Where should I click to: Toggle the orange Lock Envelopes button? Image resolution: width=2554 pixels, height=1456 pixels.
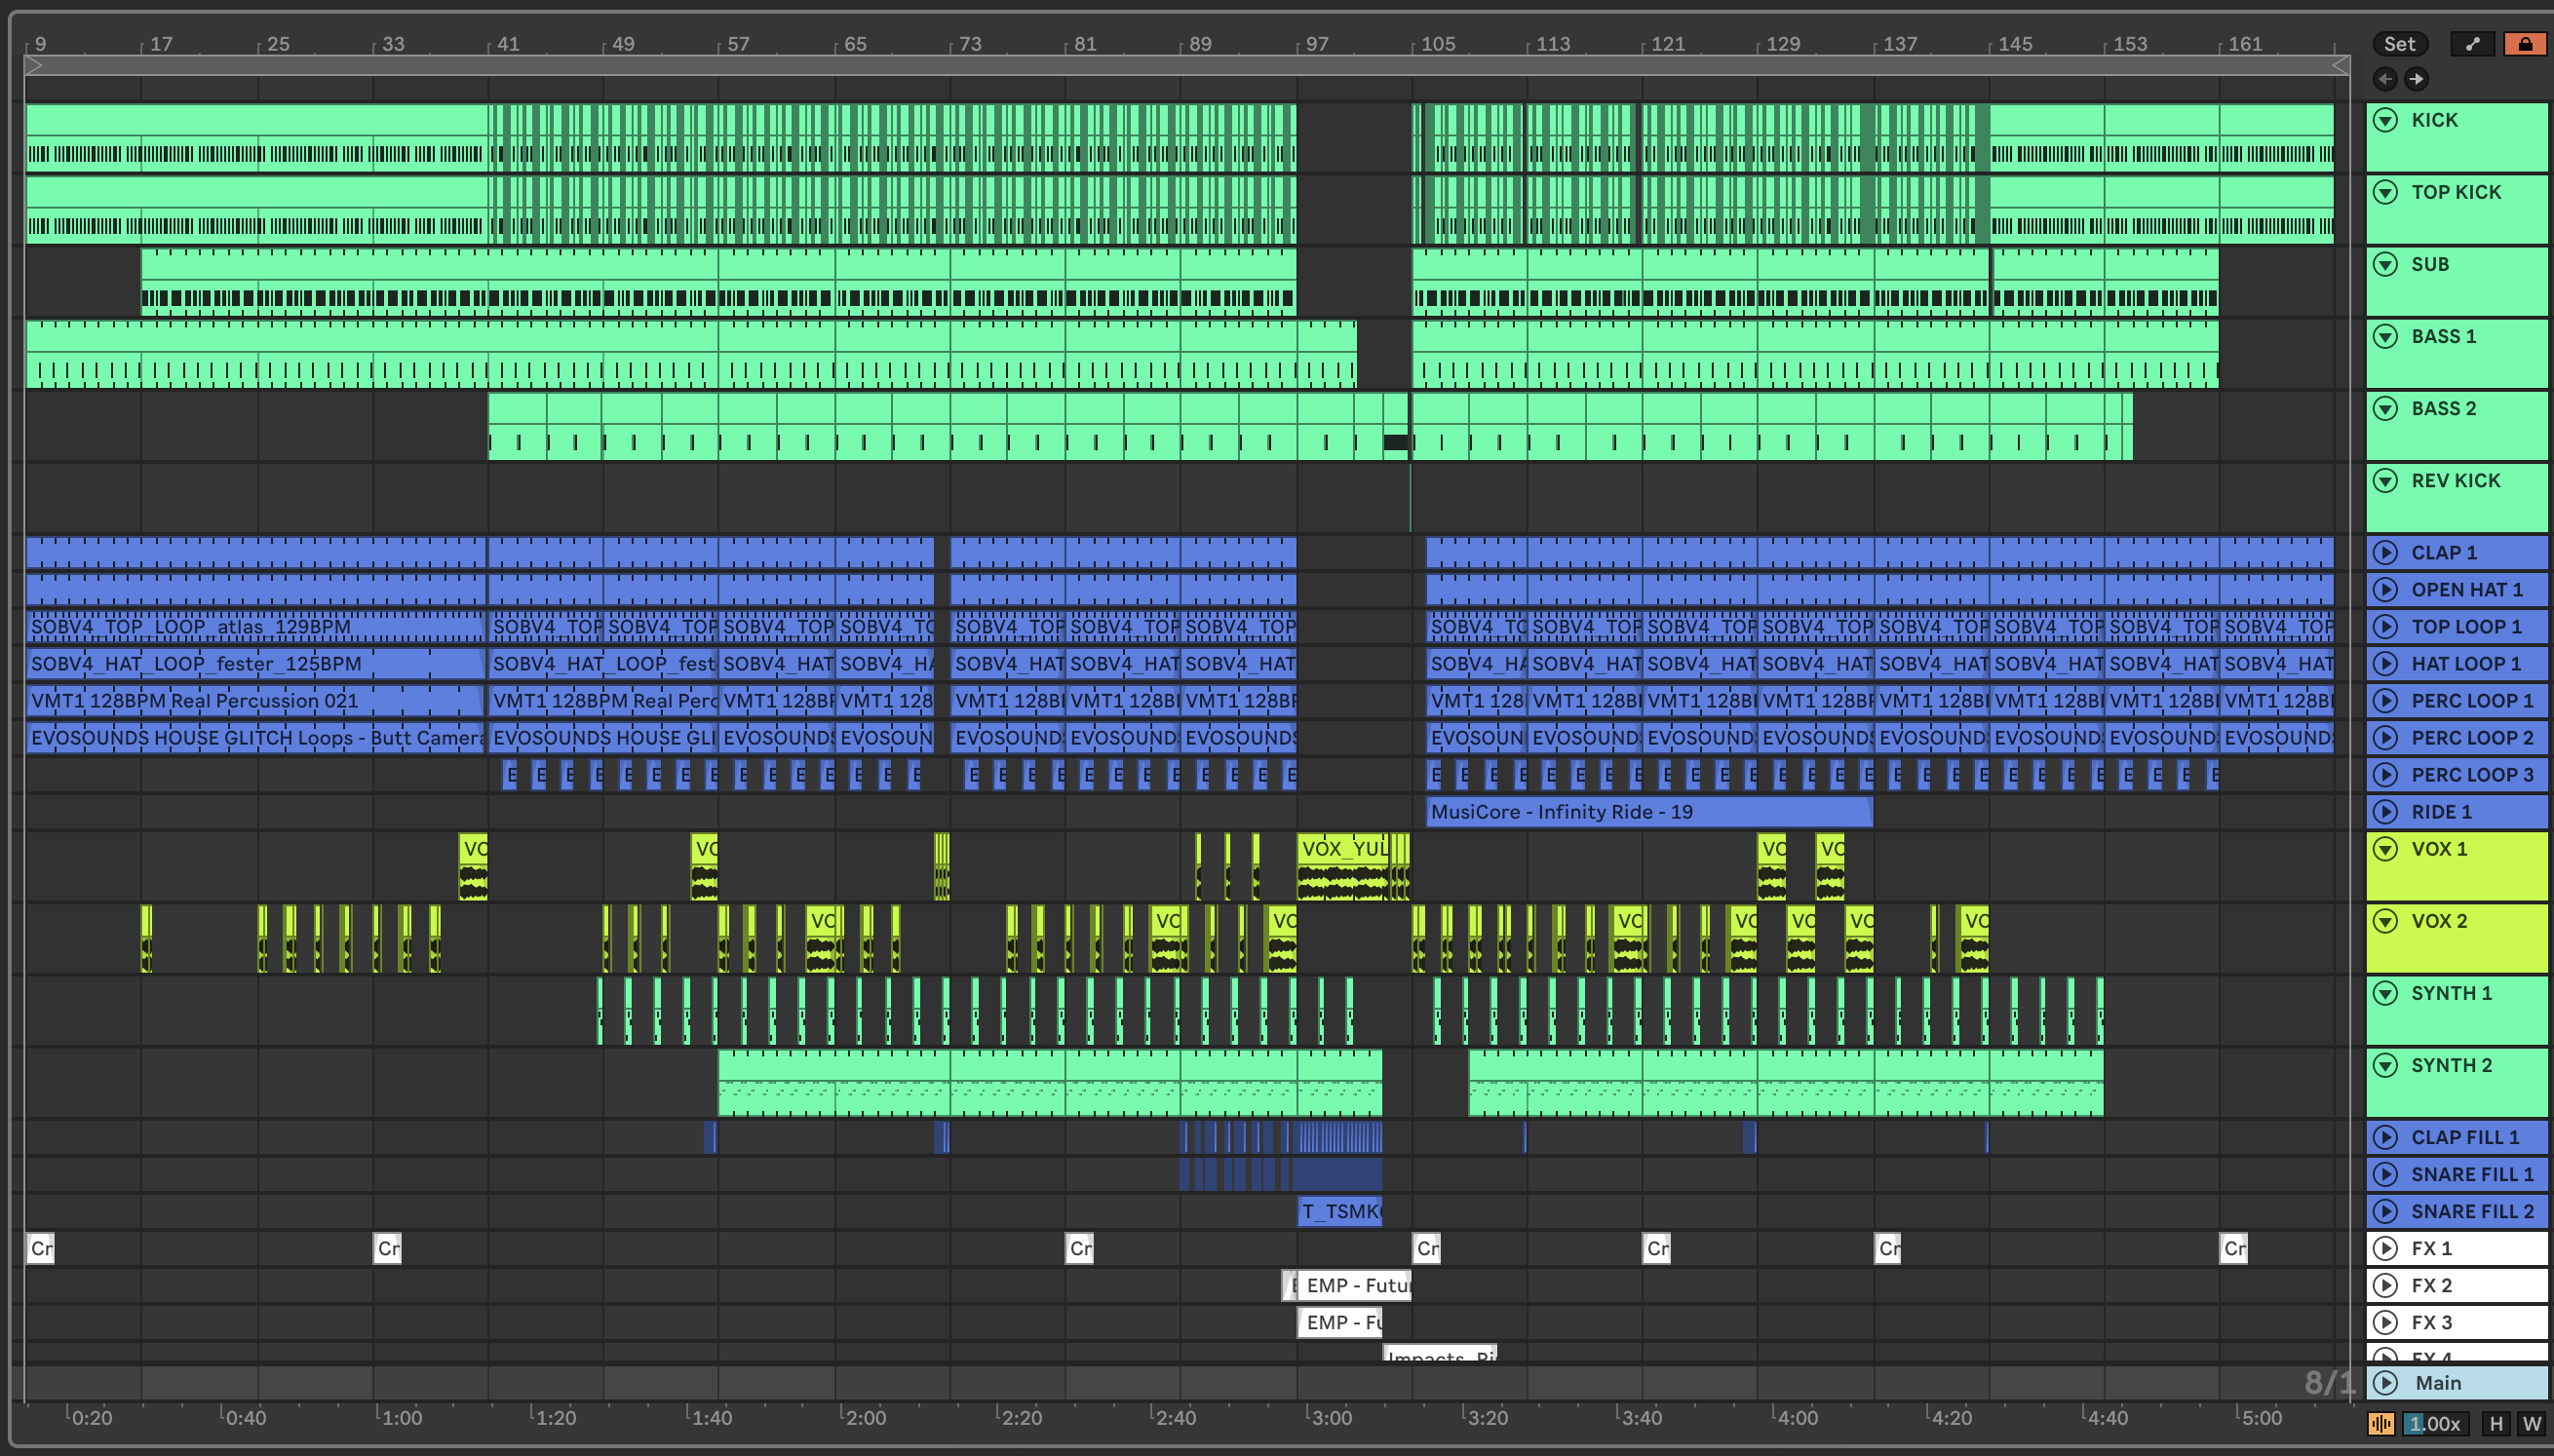(x=2525, y=44)
